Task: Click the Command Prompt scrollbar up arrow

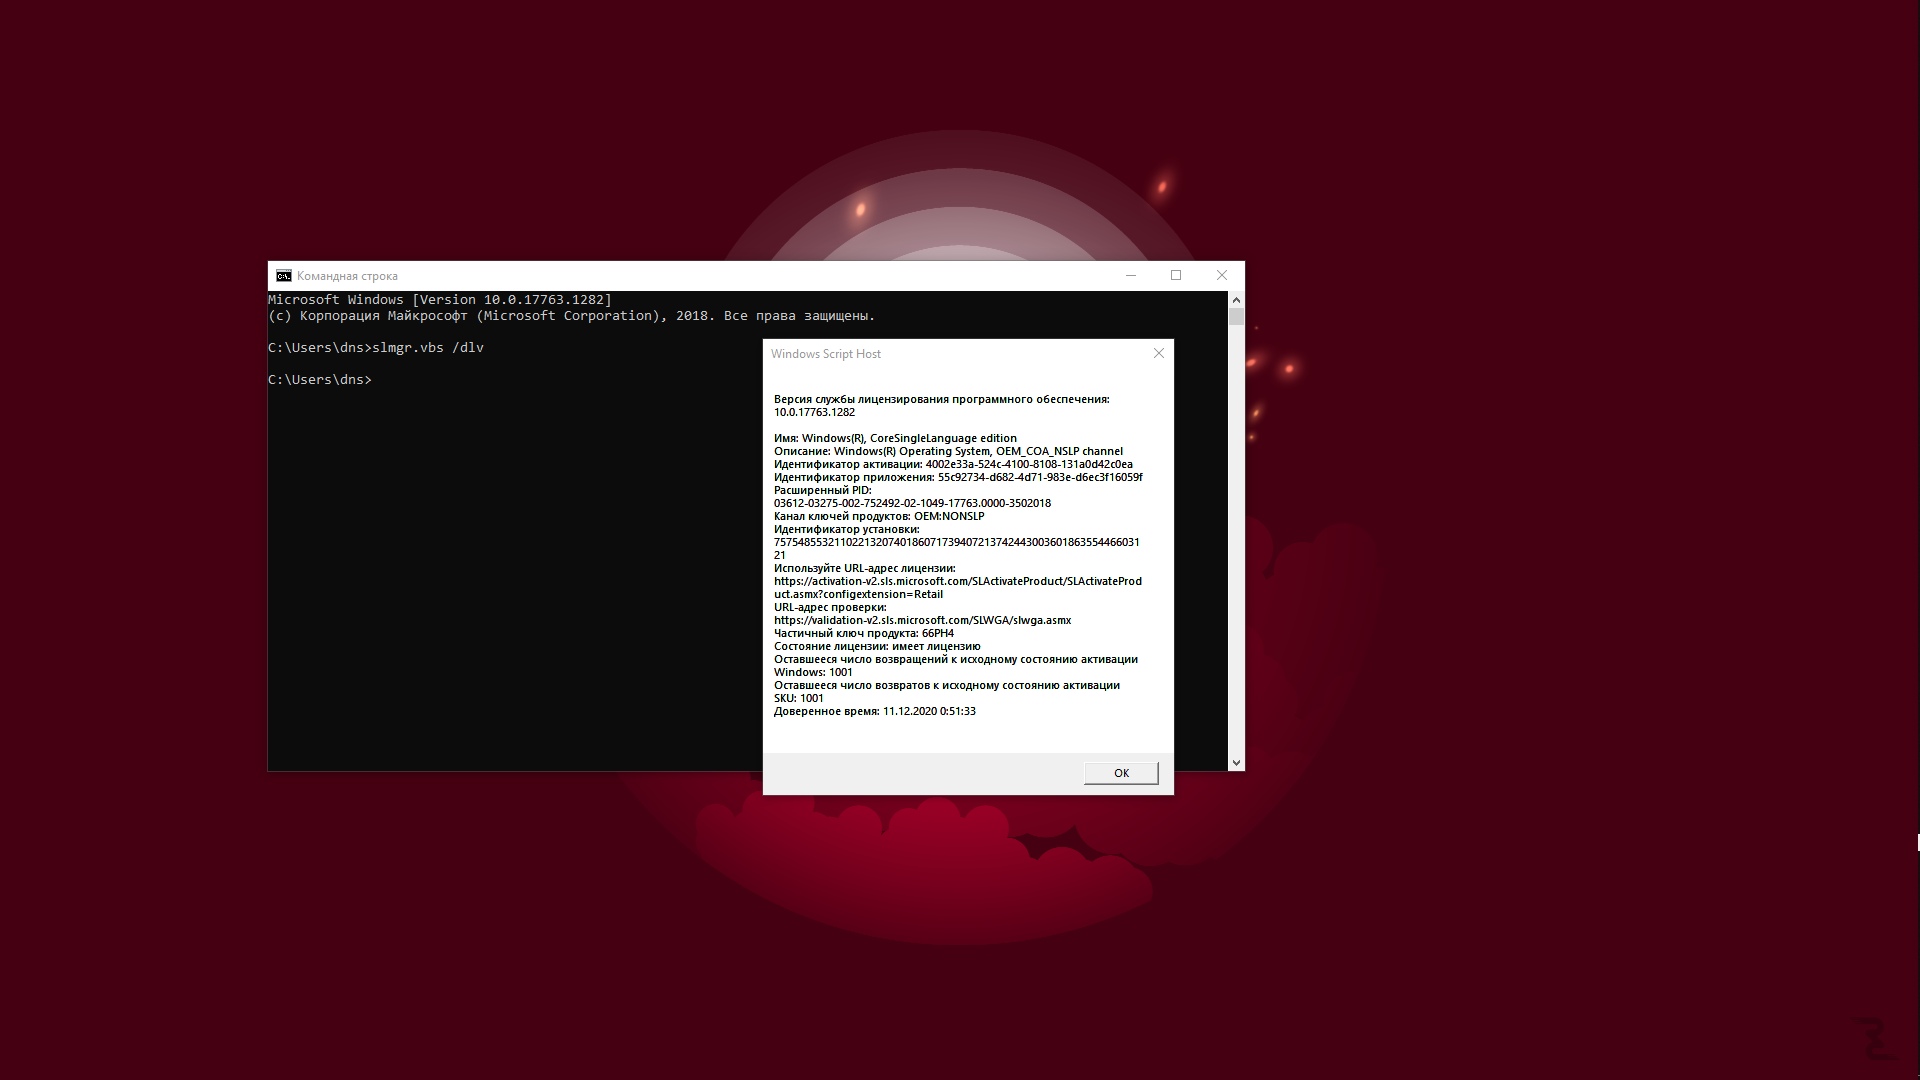Action: pos(1236,299)
